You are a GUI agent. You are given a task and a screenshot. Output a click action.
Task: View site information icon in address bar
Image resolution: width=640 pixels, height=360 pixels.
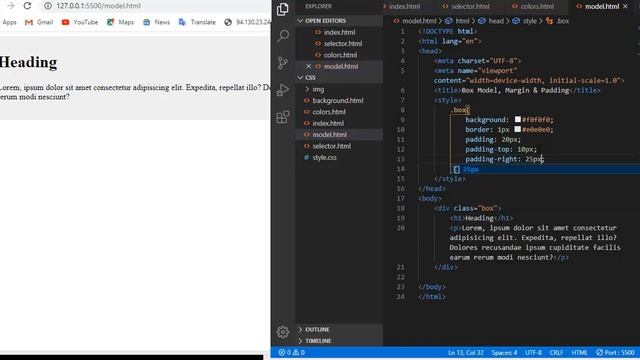pos(48,6)
